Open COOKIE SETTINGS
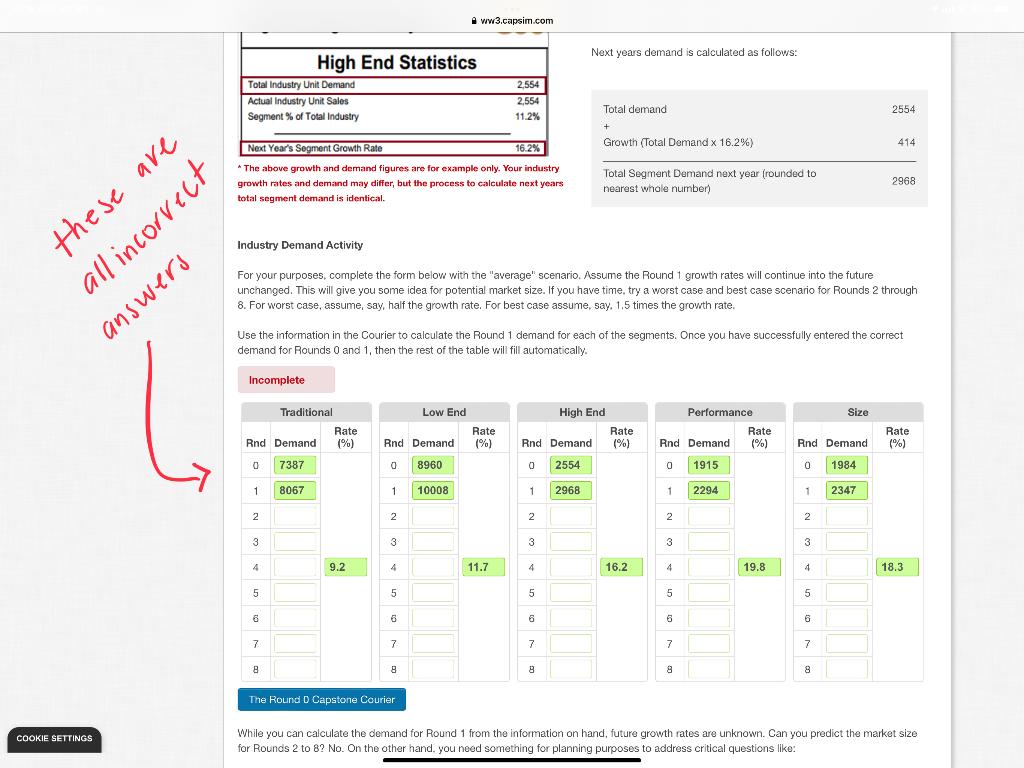The width and height of the screenshot is (1024, 768). coord(54,739)
